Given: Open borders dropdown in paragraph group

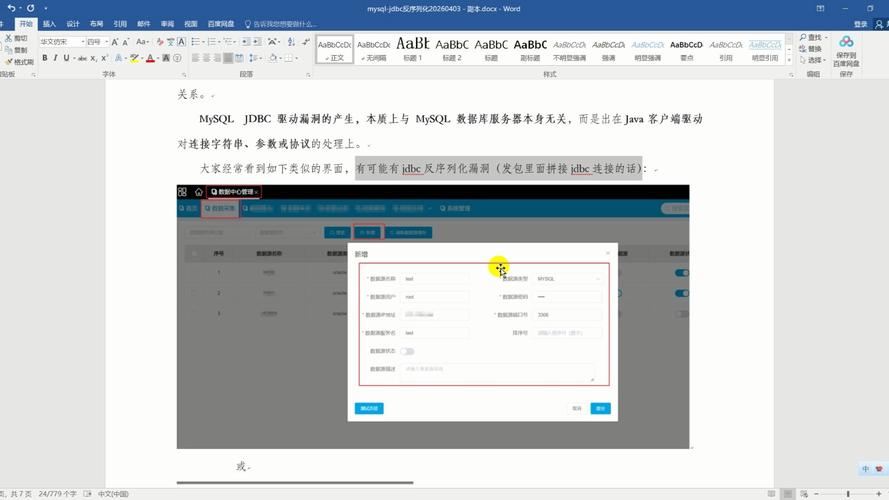Looking at the screenshot, I should point(297,58).
